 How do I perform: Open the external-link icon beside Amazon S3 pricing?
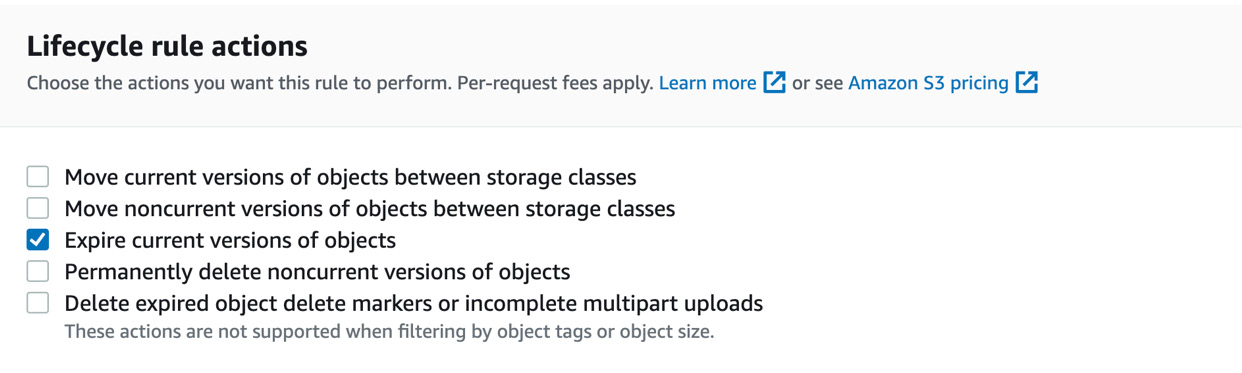pyautogui.click(x=1027, y=83)
